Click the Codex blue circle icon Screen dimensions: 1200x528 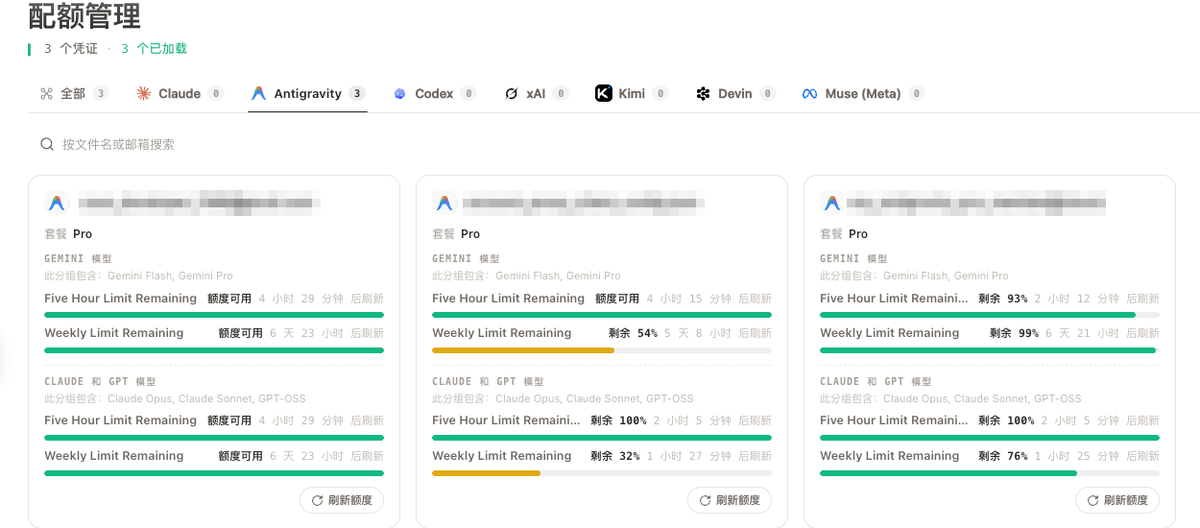click(x=400, y=94)
